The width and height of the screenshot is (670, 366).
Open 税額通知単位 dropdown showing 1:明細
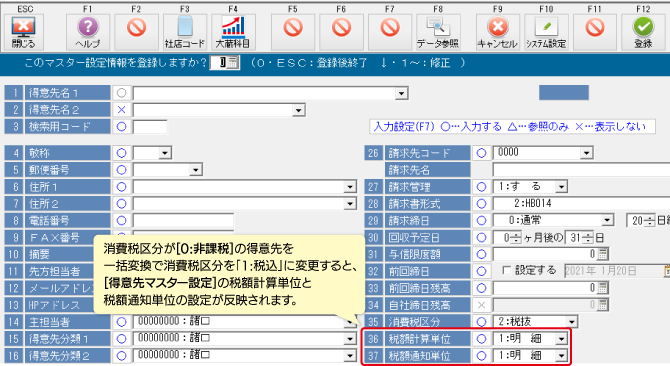click(x=561, y=356)
